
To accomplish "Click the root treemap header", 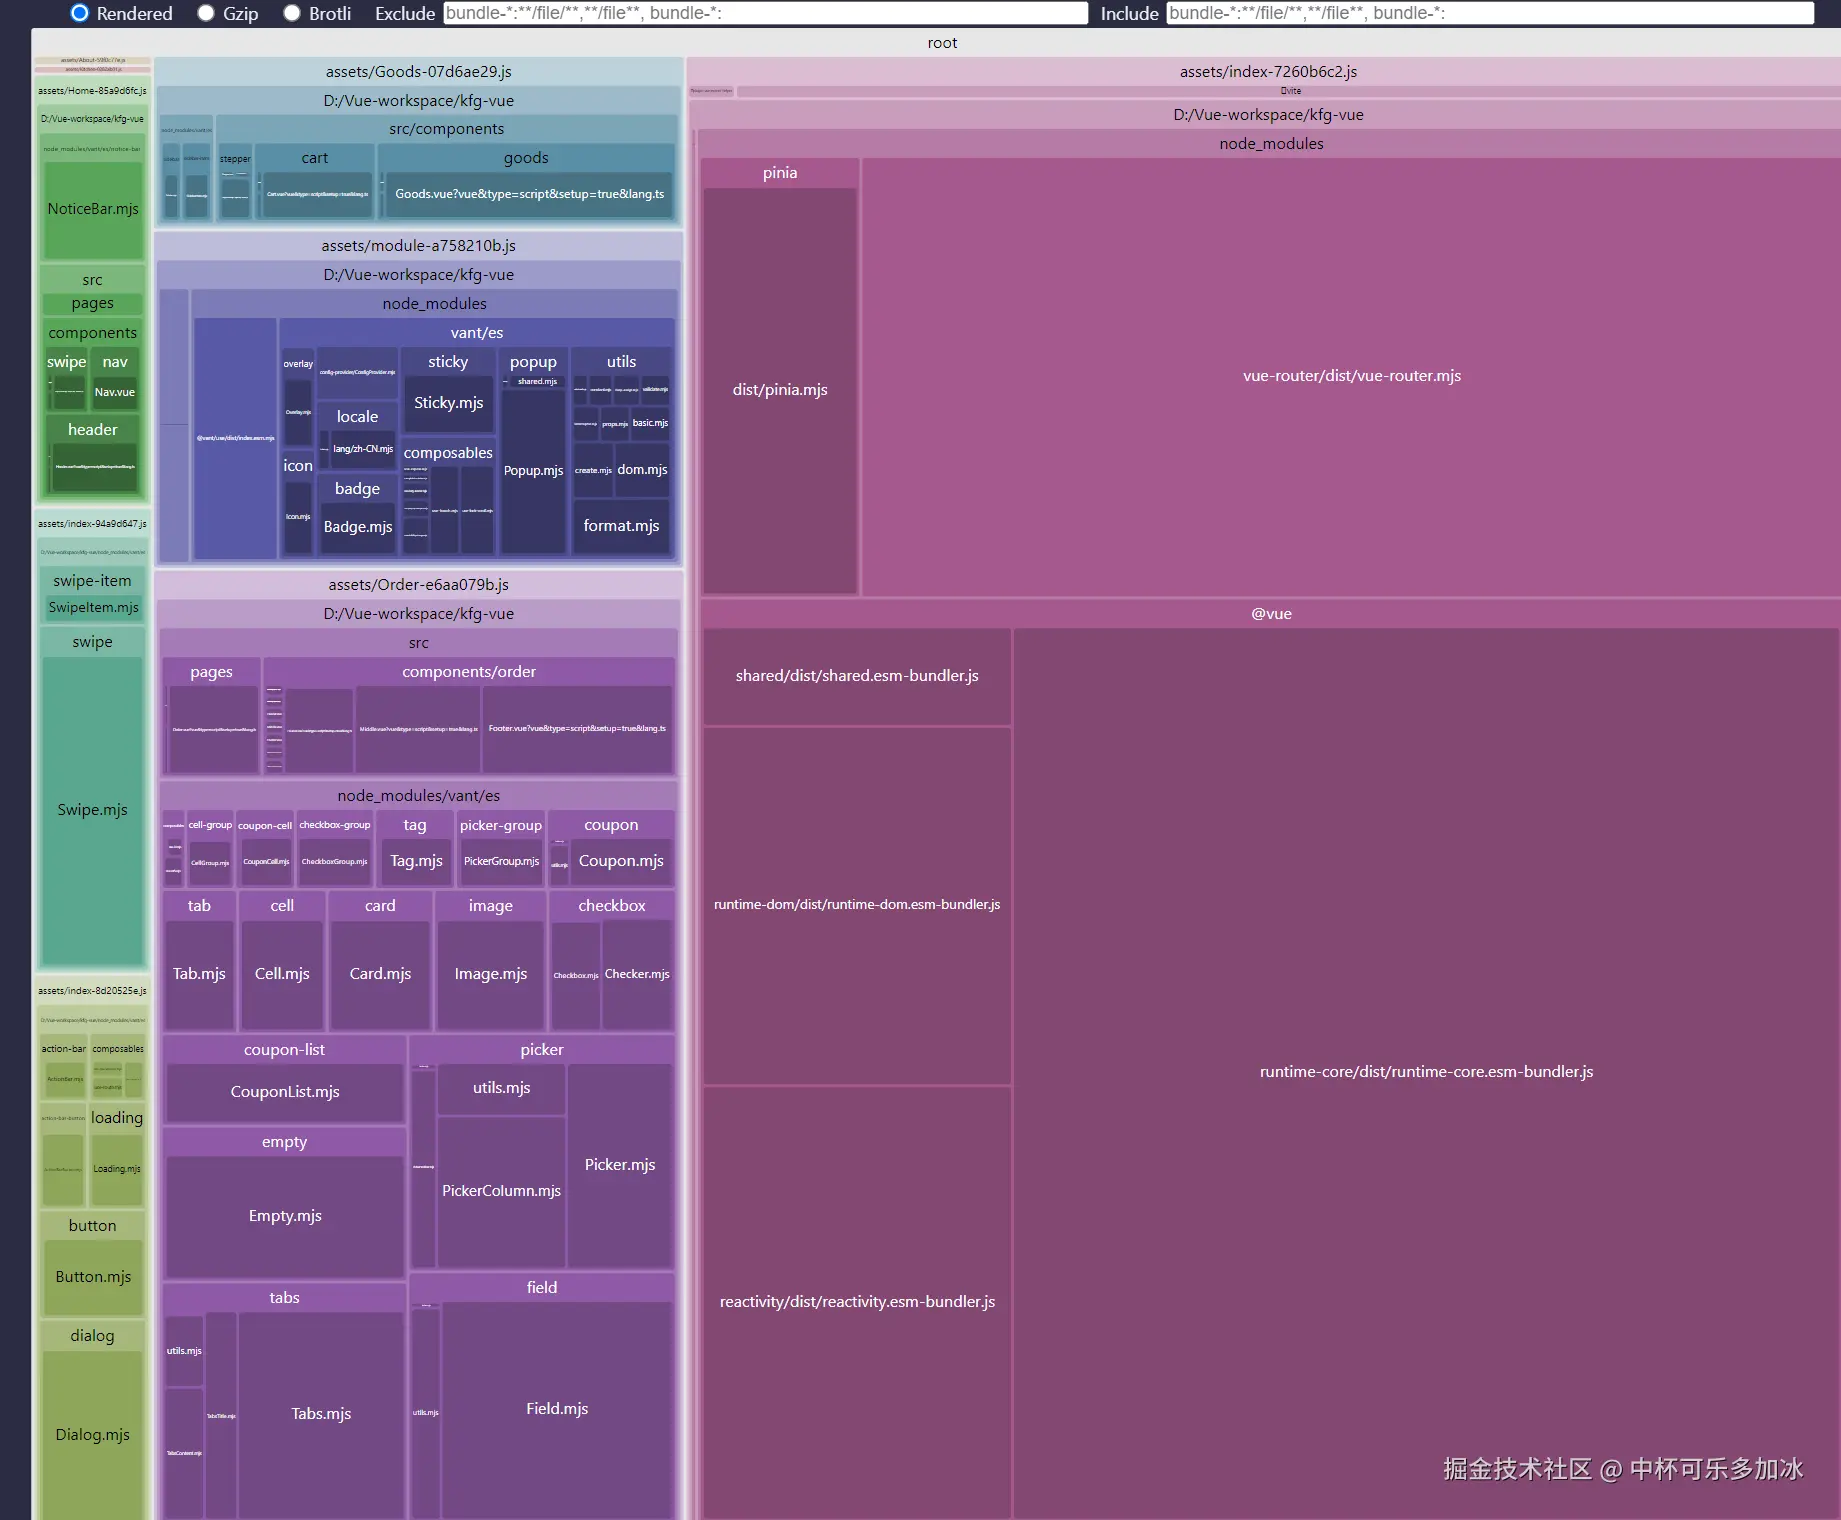I will pos(942,43).
